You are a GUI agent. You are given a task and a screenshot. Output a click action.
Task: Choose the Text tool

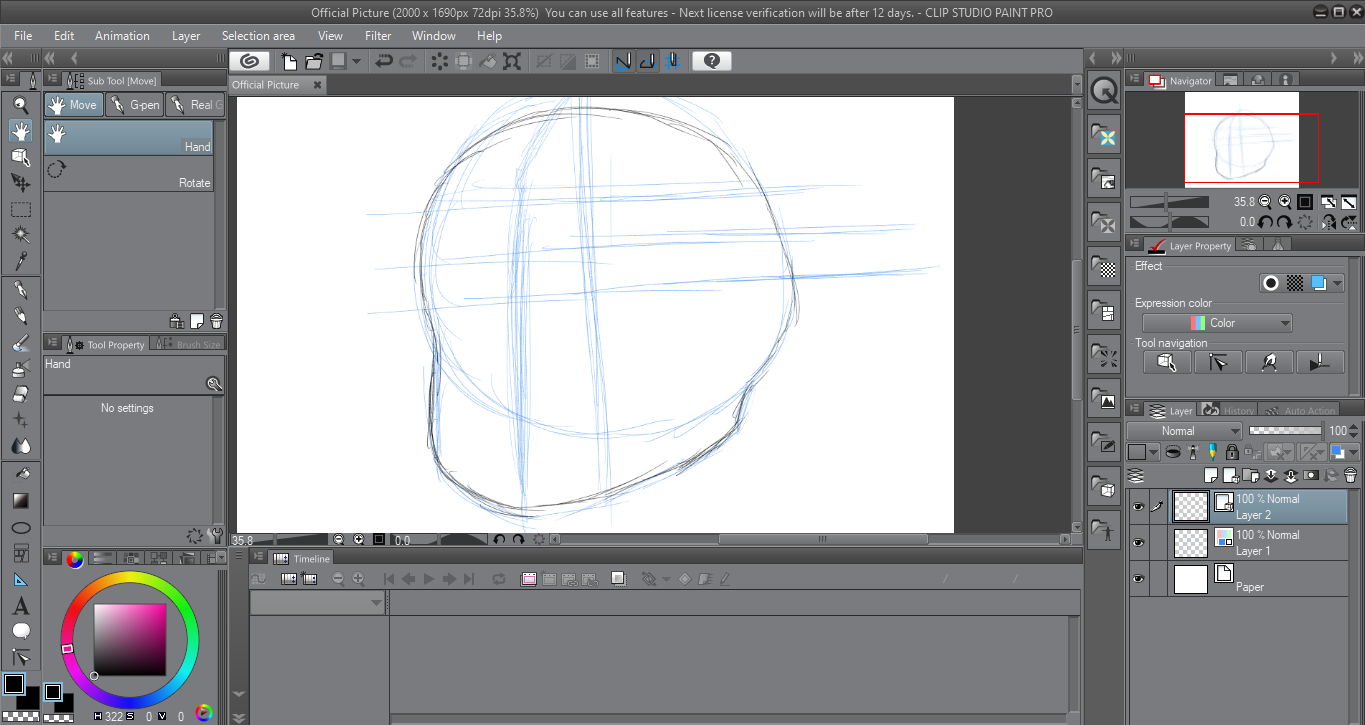click(x=21, y=606)
